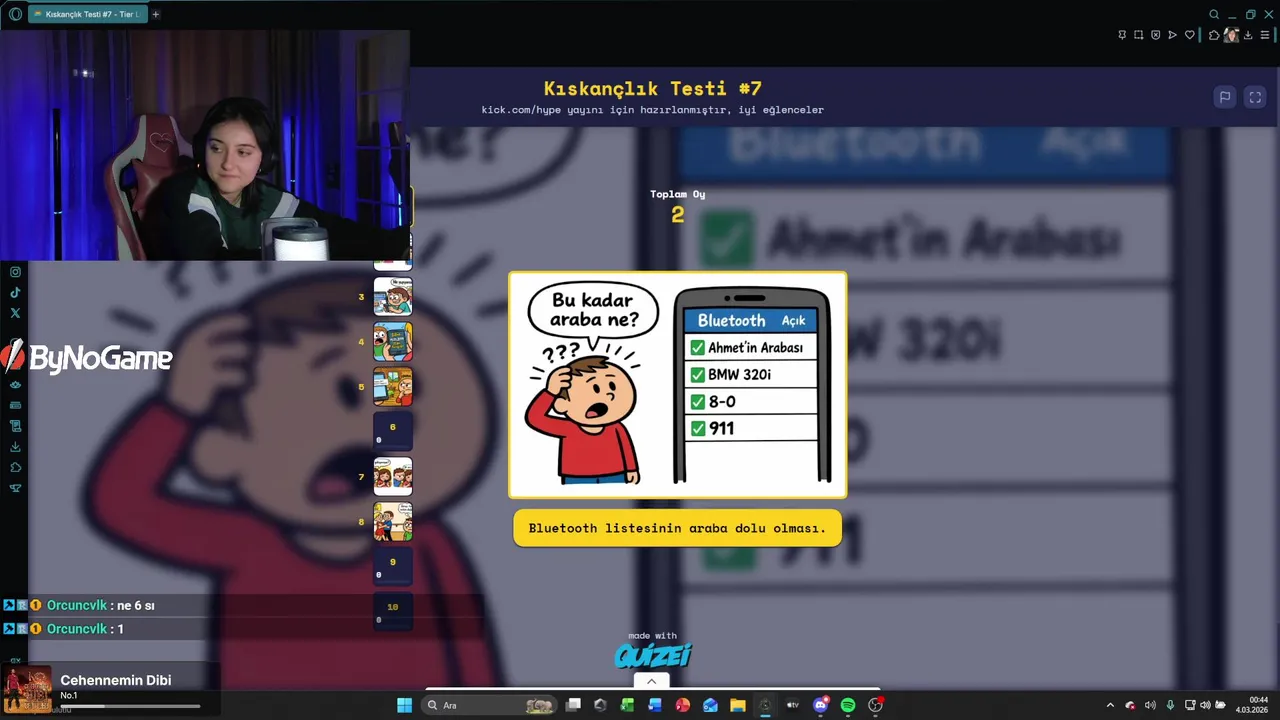Click the Cehennemin Dibi song title

pos(116,680)
